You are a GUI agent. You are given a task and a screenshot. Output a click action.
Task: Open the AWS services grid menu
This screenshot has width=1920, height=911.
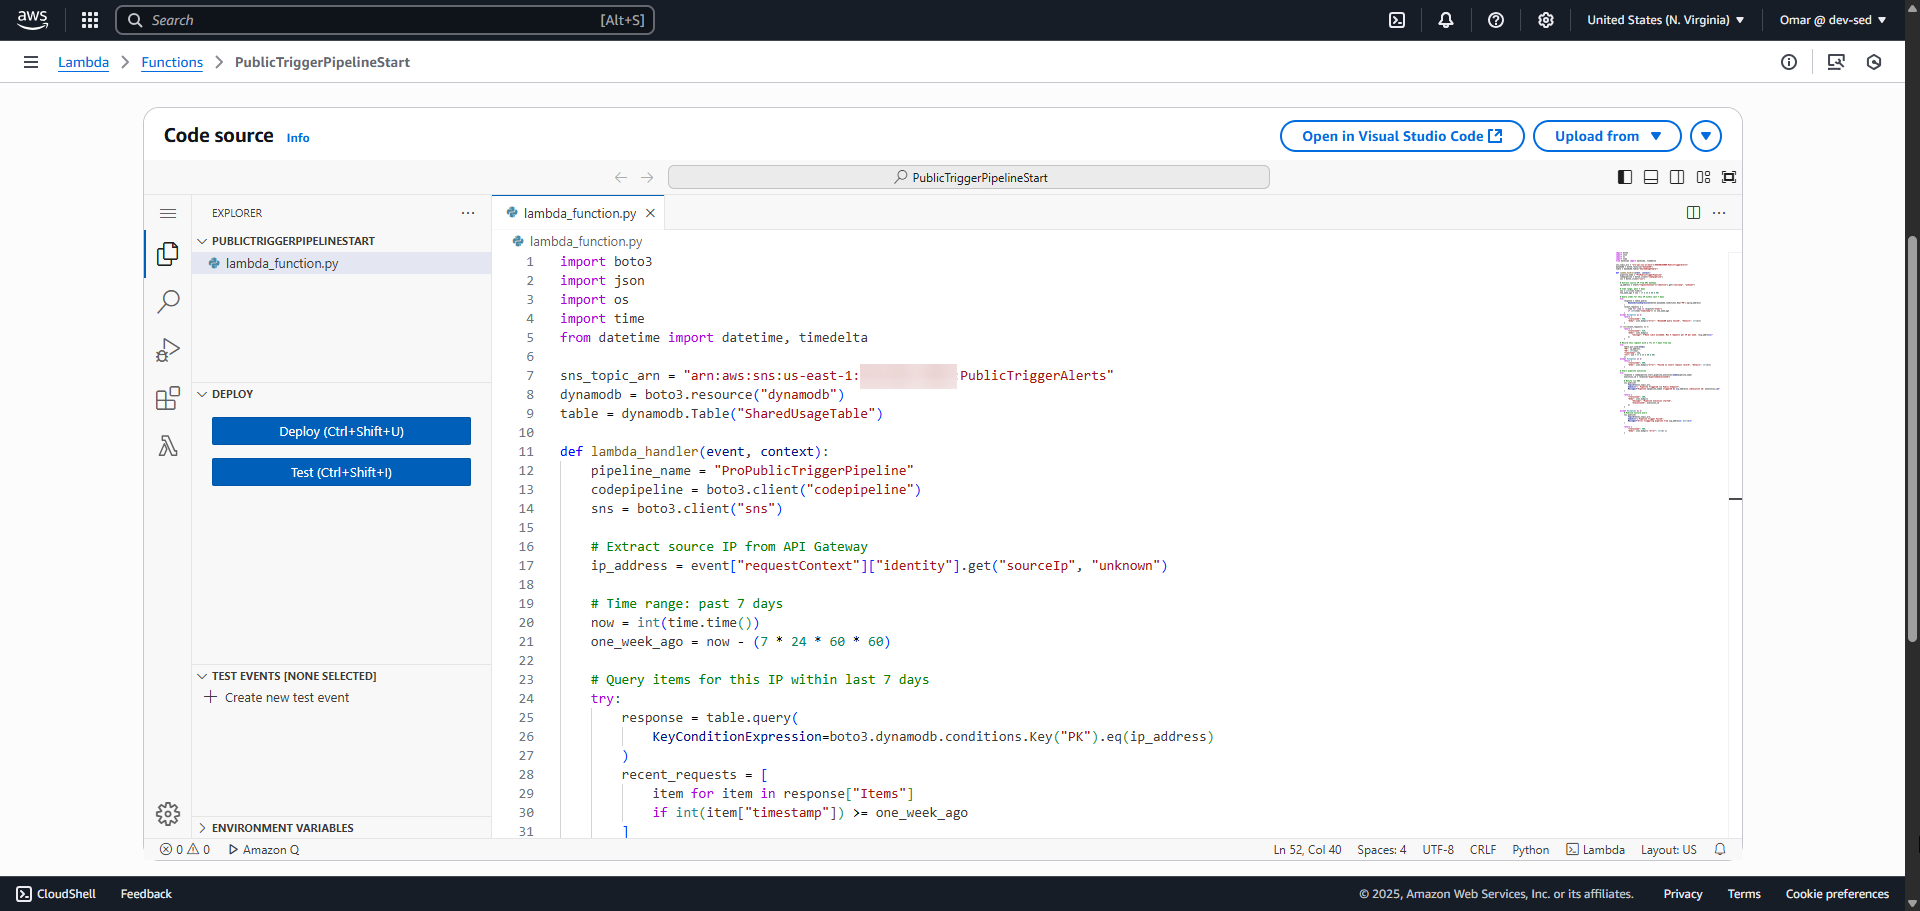tap(90, 20)
